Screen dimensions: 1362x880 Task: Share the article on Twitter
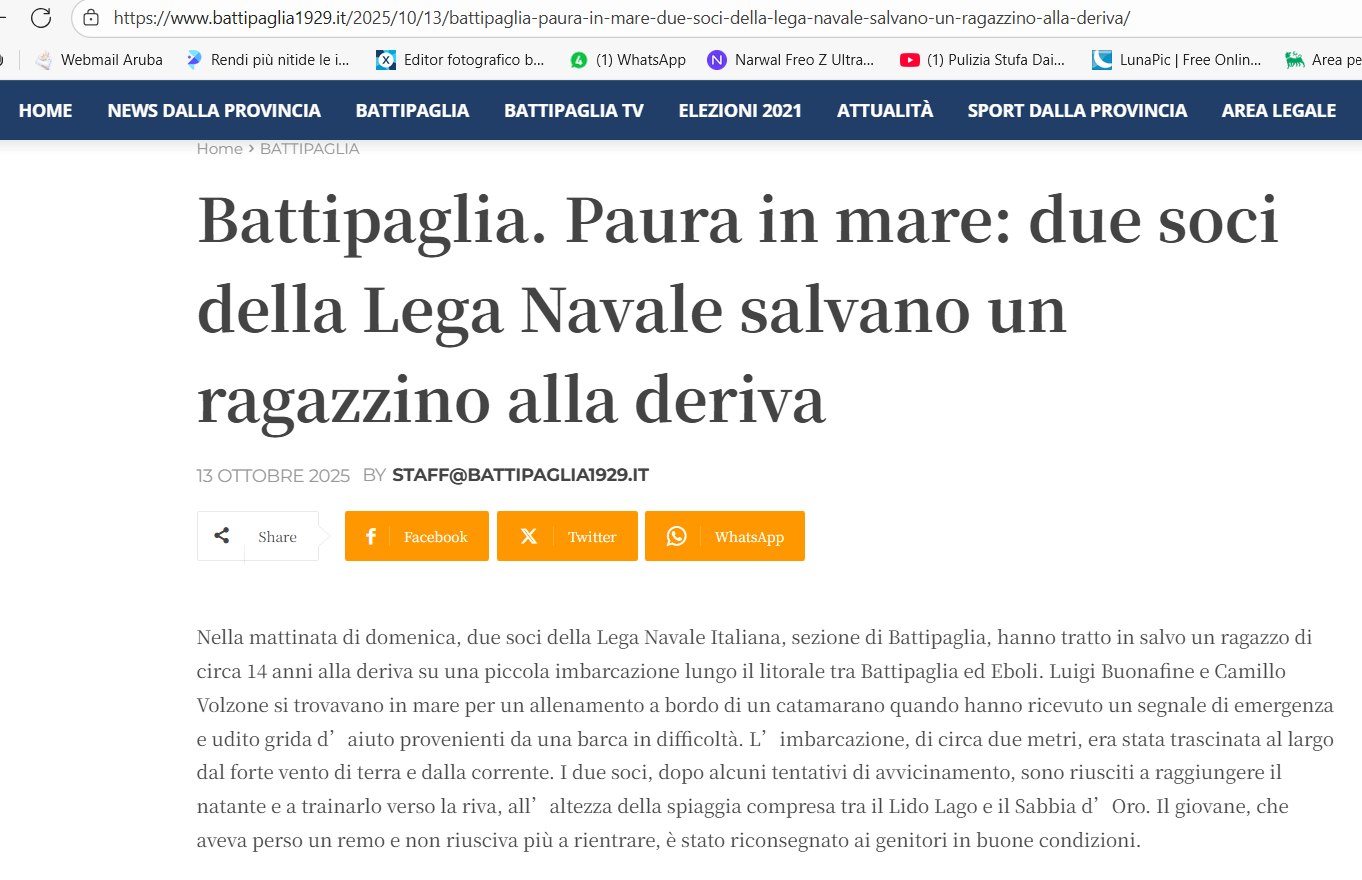567,537
